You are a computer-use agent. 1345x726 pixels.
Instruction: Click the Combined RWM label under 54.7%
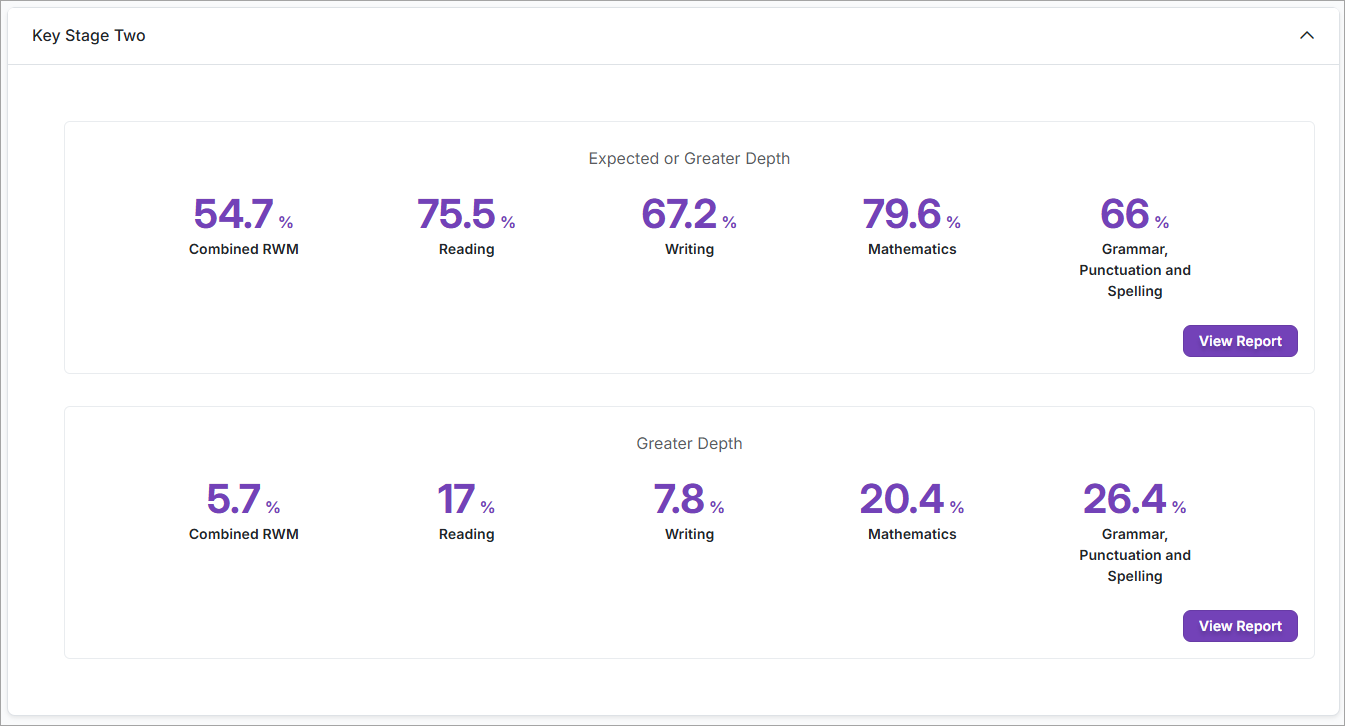pyautogui.click(x=243, y=249)
